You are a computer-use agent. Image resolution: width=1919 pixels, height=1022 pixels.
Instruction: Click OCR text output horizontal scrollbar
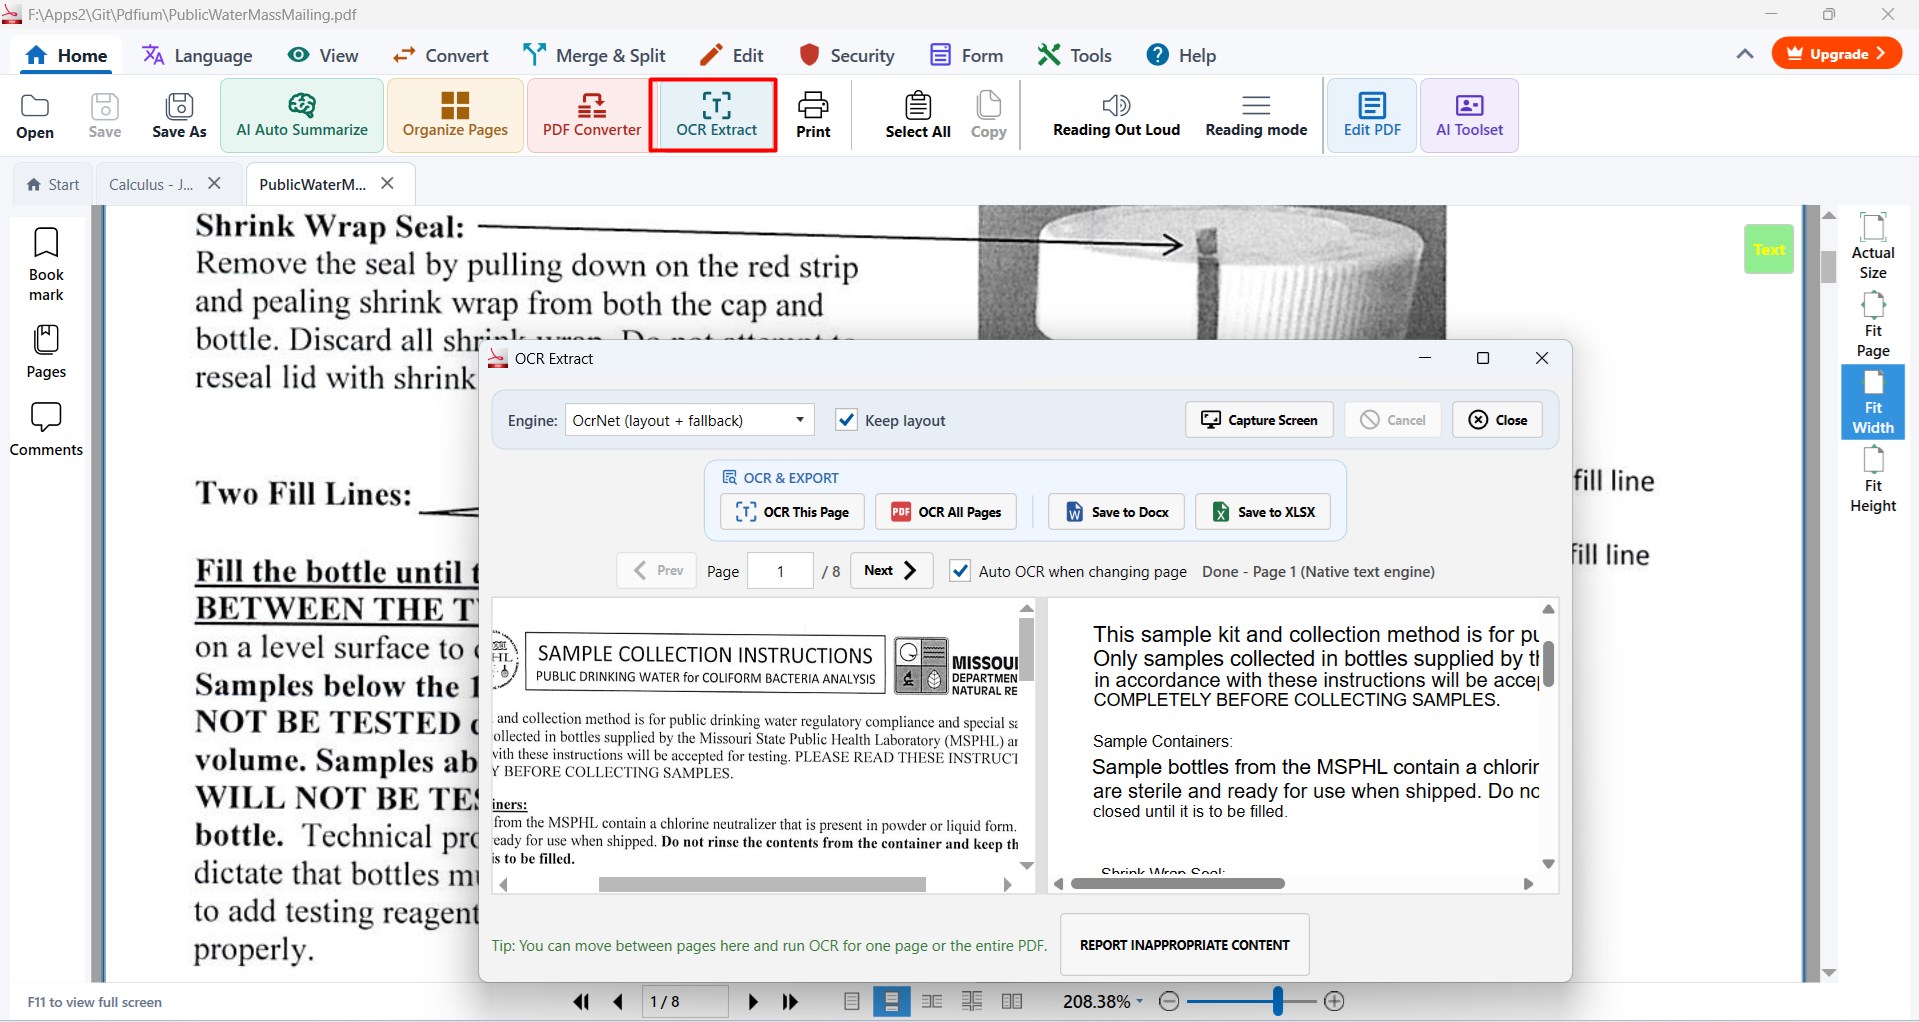[x=1177, y=884]
